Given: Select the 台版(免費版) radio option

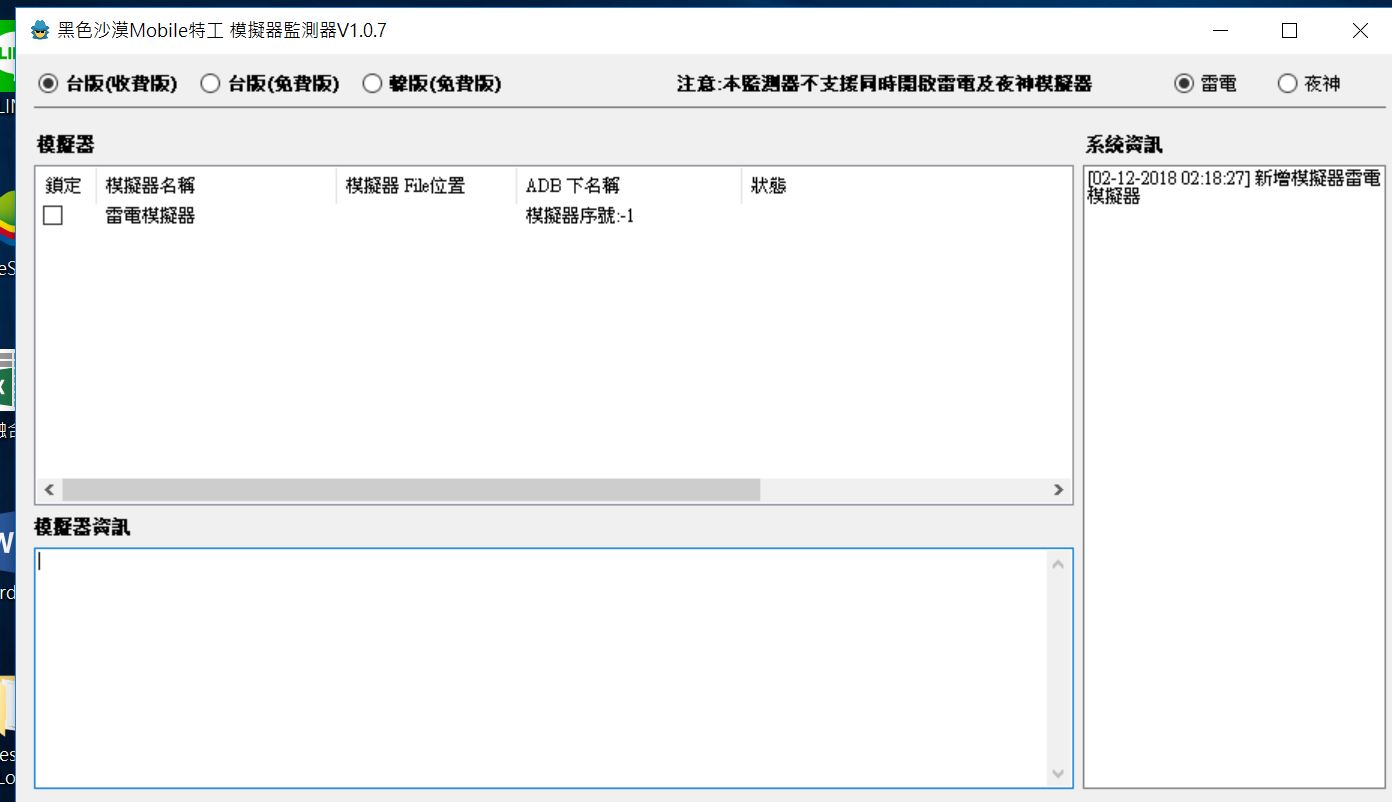Looking at the screenshot, I should (270, 84).
